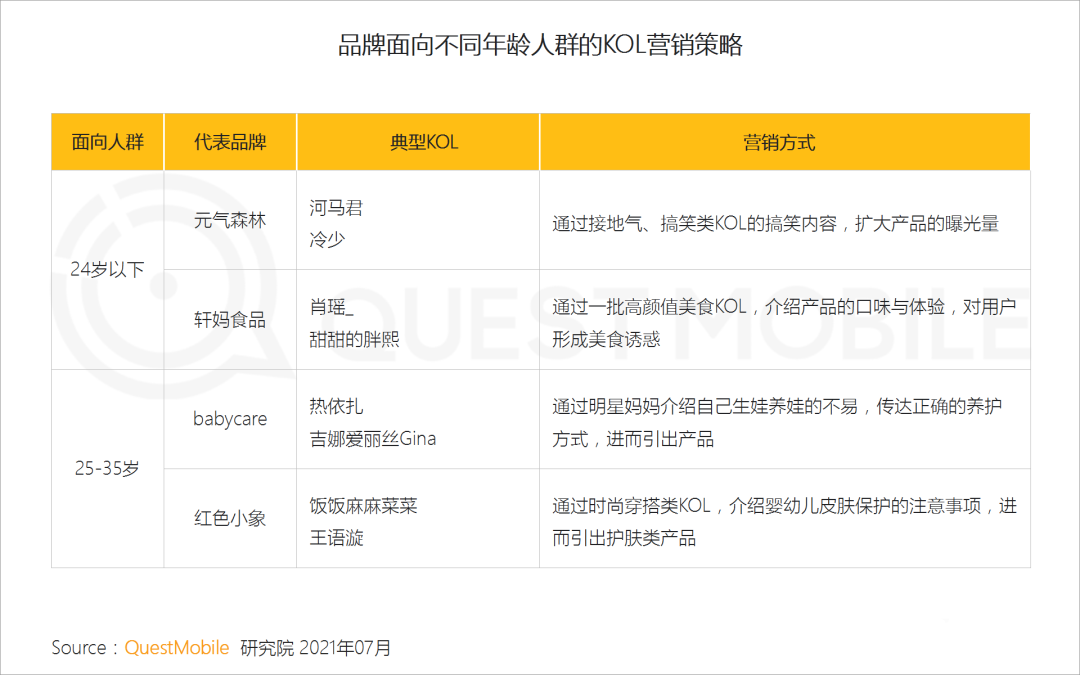
Task: Click 元气森林 marketing text about 搞笑类KOL
Action: [x=776, y=223]
